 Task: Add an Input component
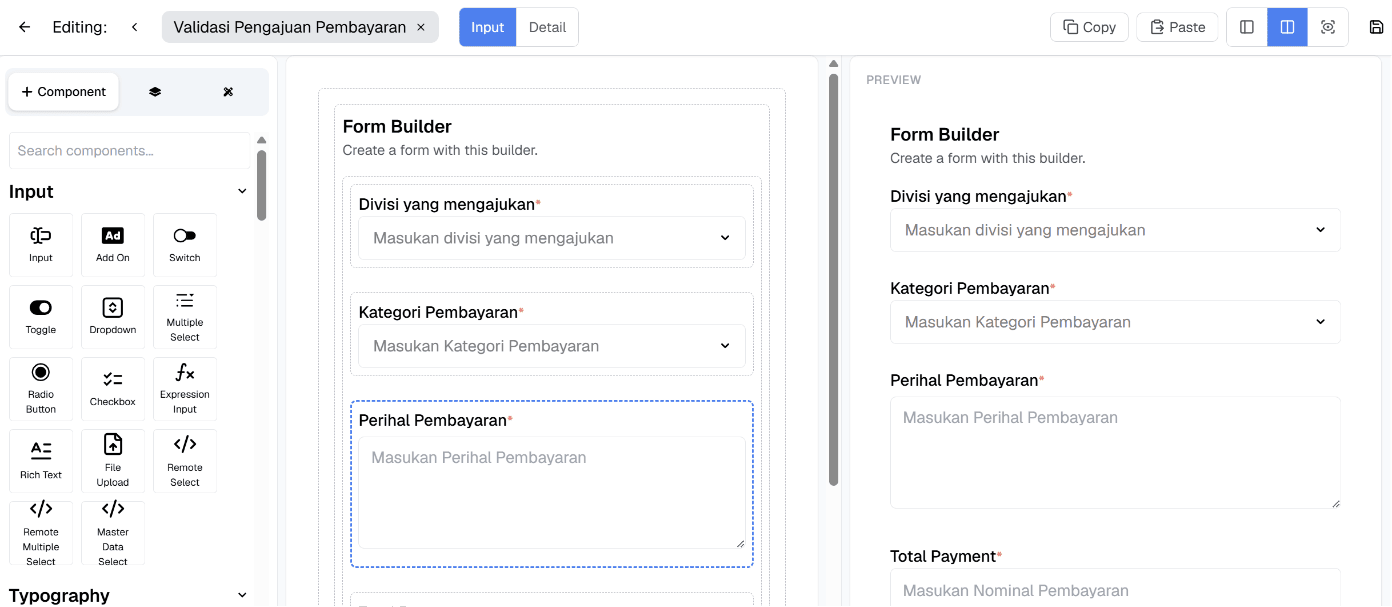point(41,245)
